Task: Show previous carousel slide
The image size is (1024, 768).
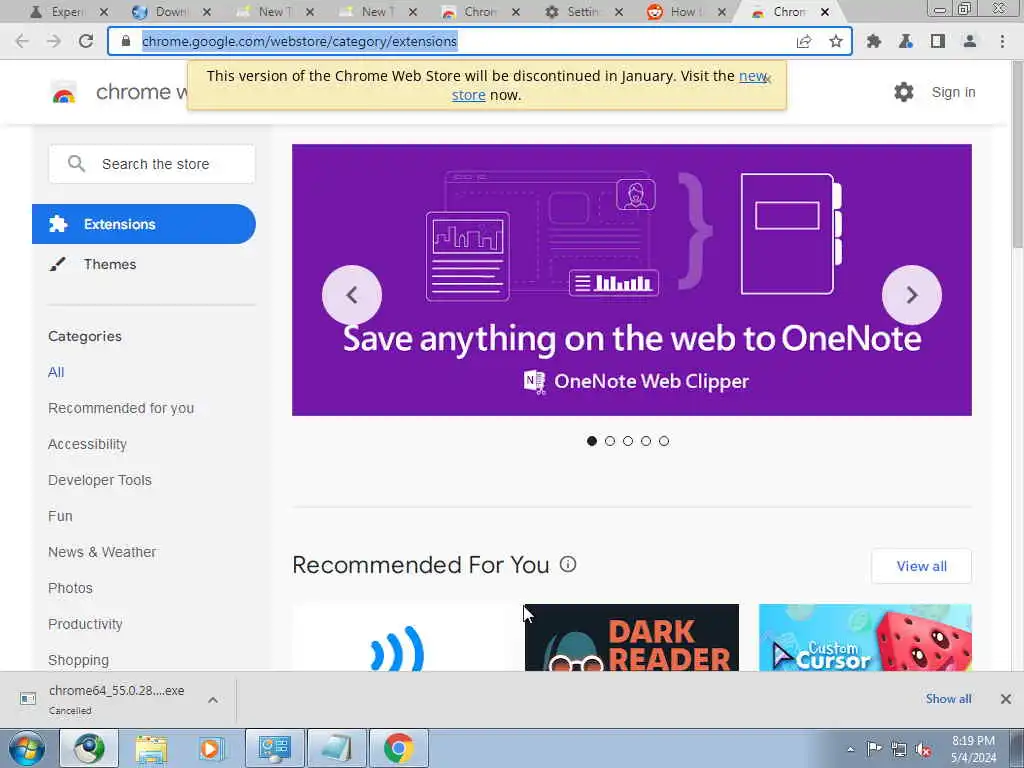Action: coord(352,295)
